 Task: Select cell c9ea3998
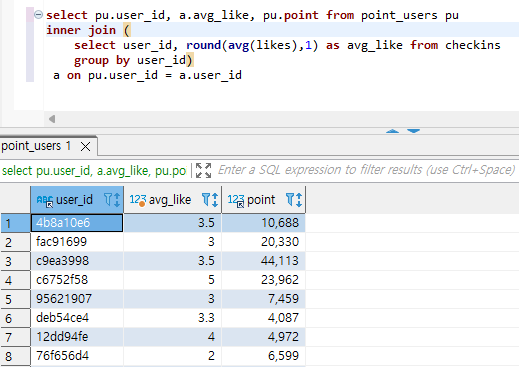click(77, 261)
